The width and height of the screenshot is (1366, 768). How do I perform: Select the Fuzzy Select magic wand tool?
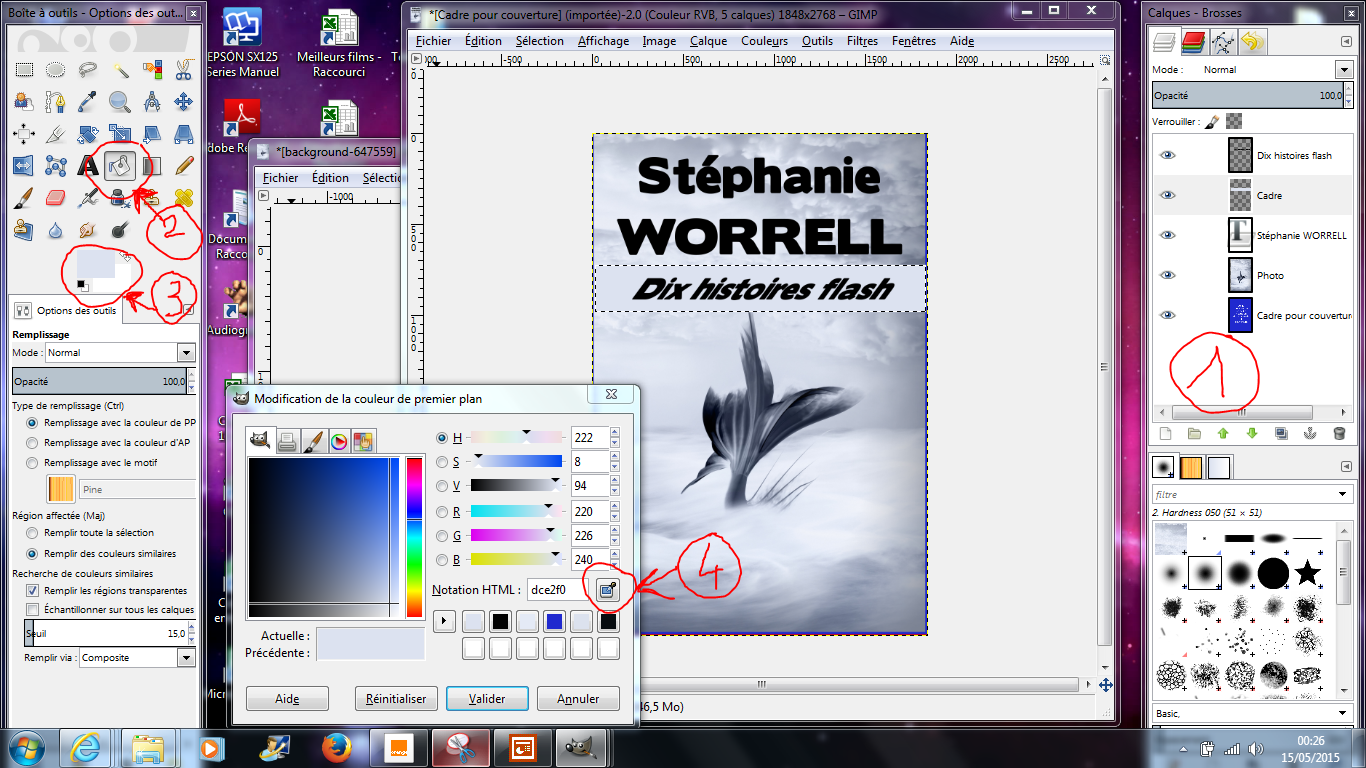pos(120,70)
